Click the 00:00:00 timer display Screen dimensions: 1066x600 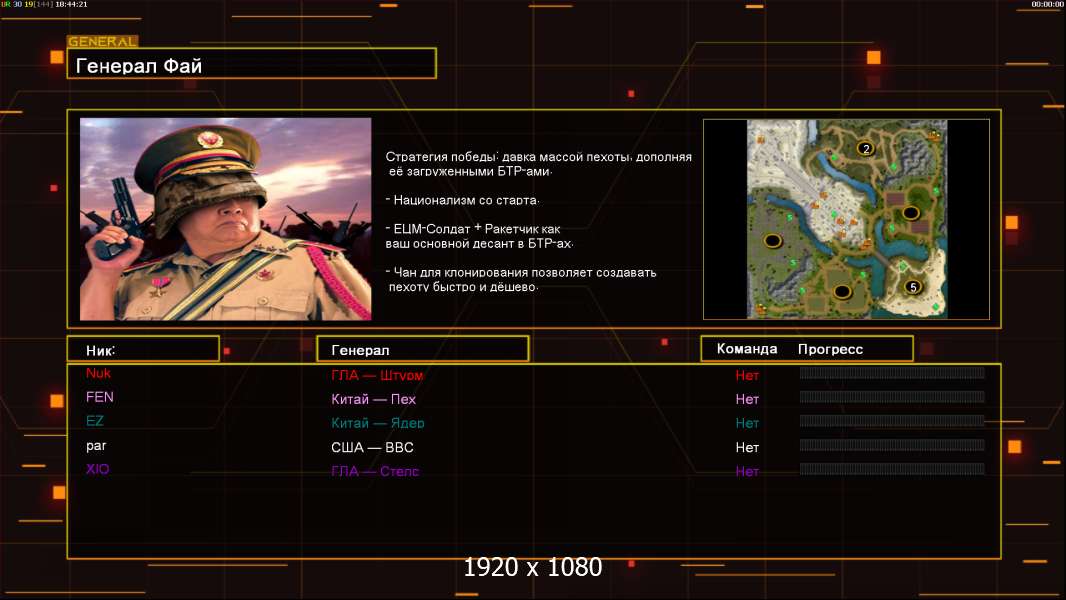[1047, 5]
